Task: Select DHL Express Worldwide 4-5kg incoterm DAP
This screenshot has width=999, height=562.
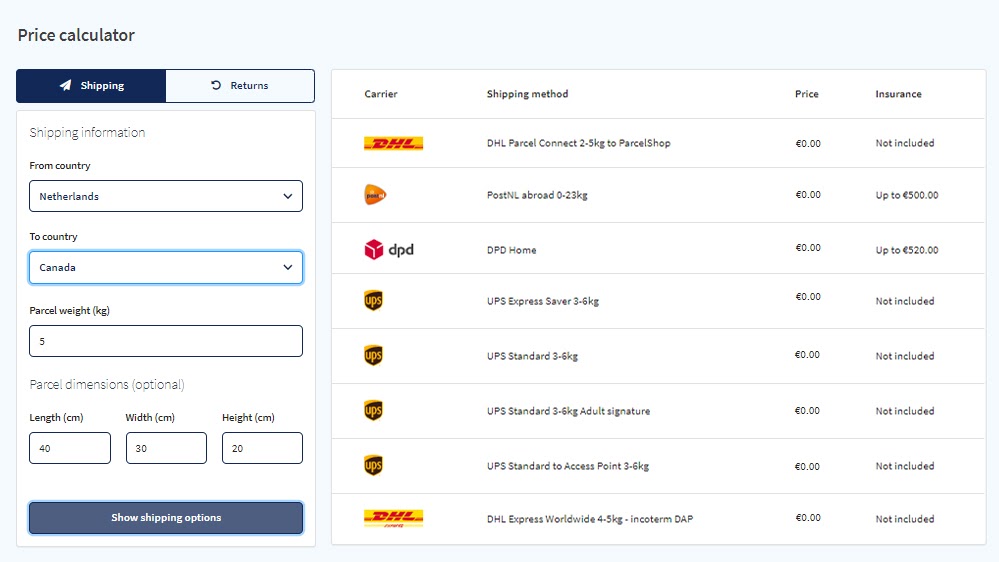Action: (x=590, y=519)
